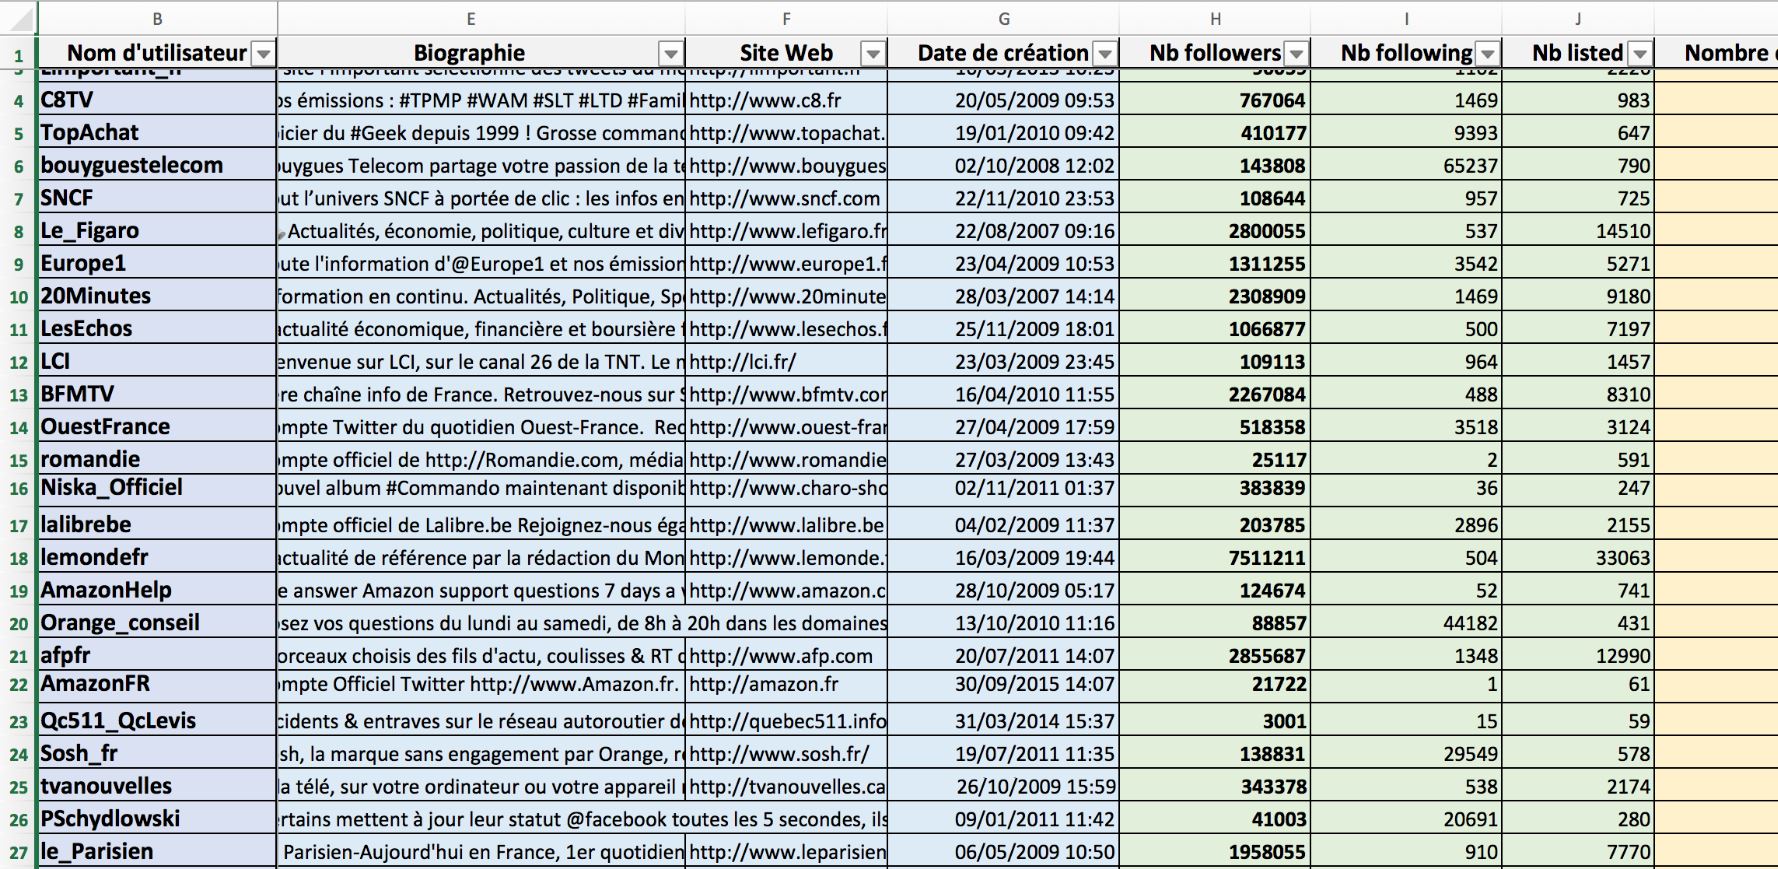Select the date 22/08/2007 09:16 cell
Image resolution: width=1778 pixels, height=869 pixels.
[x=1003, y=231]
